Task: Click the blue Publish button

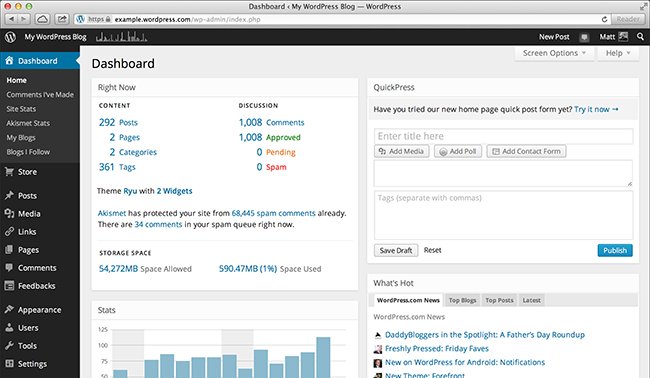Action: point(615,250)
